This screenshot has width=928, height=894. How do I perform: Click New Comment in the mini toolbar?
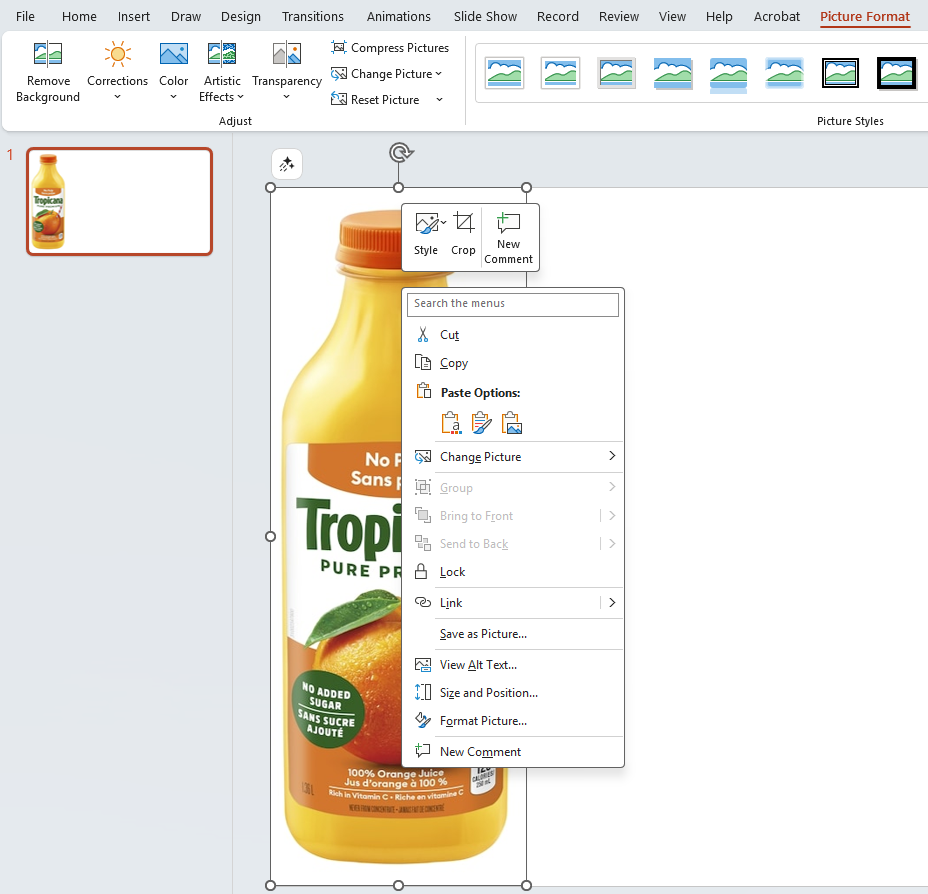pyautogui.click(x=508, y=238)
